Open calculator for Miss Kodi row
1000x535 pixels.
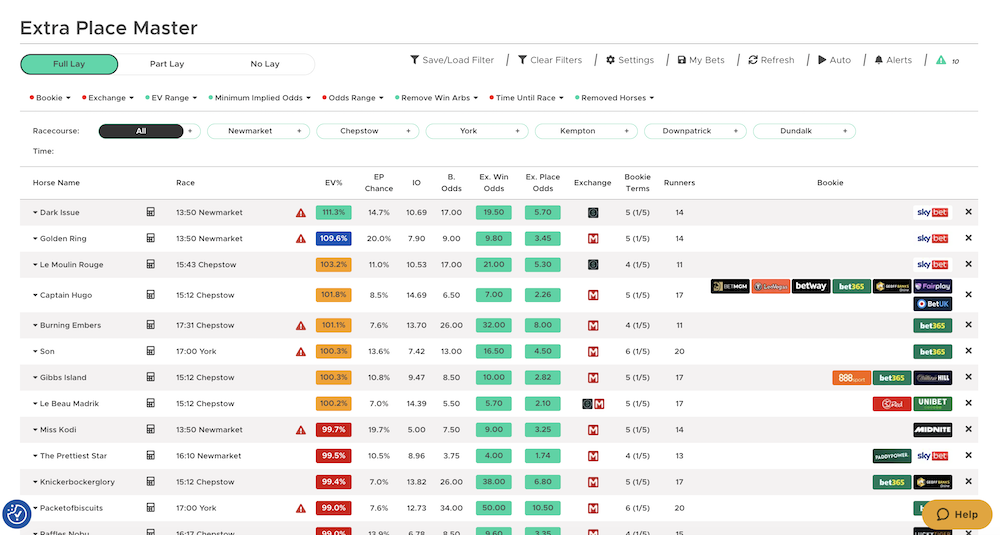click(151, 429)
